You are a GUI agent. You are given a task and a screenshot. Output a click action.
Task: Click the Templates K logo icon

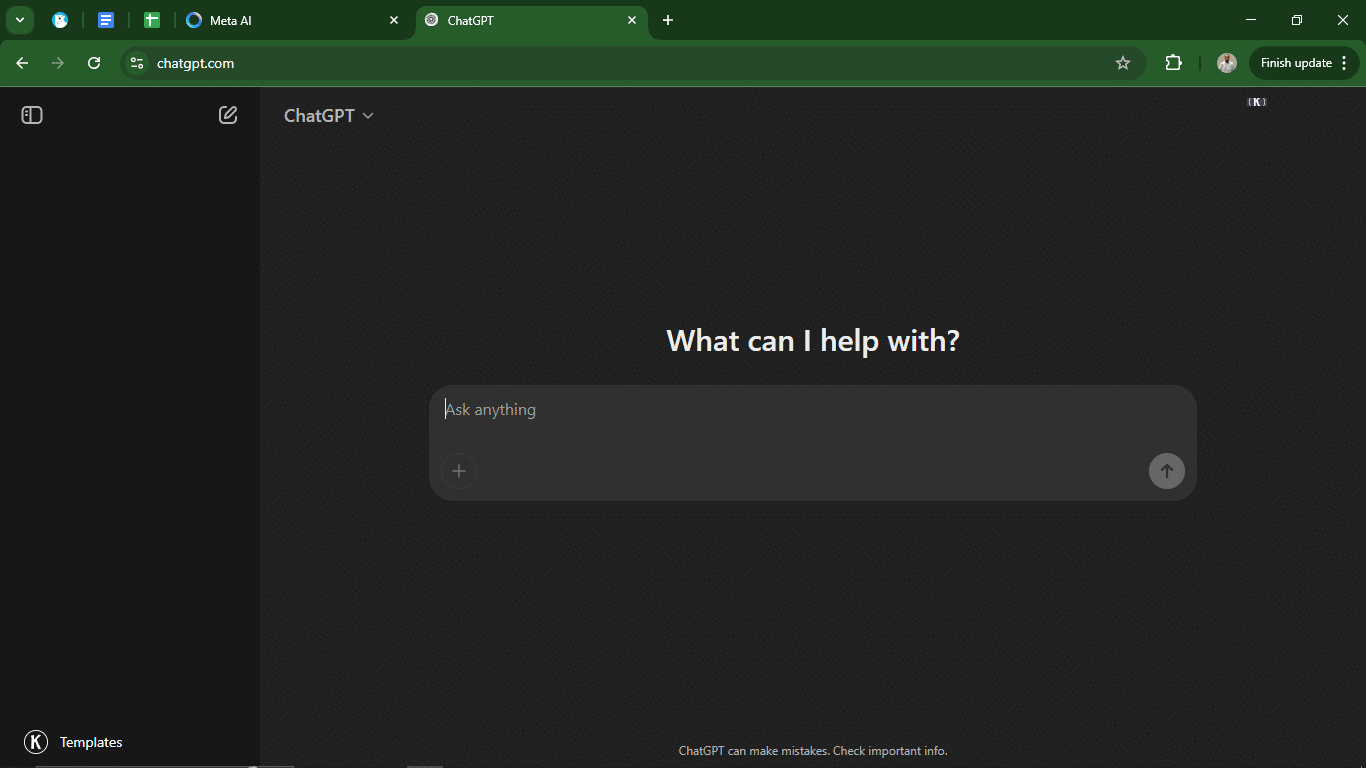tap(36, 742)
